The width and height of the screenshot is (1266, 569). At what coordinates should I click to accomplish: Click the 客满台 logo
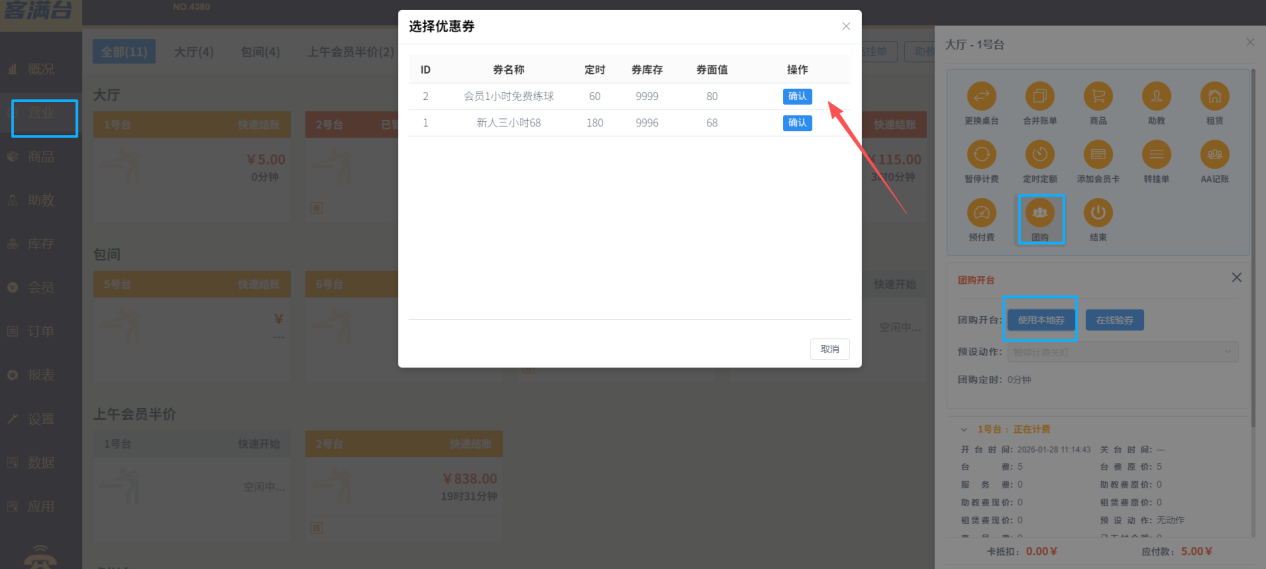tap(40, 13)
